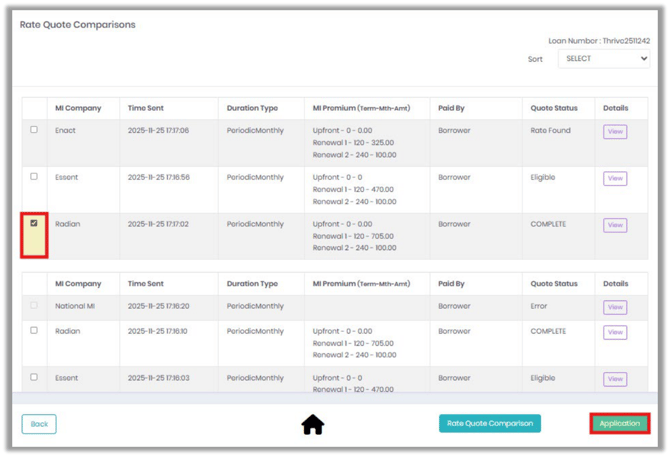Tick the bottom Essent 17:16:03 checkbox
The width and height of the screenshot is (670, 457).
point(34,377)
